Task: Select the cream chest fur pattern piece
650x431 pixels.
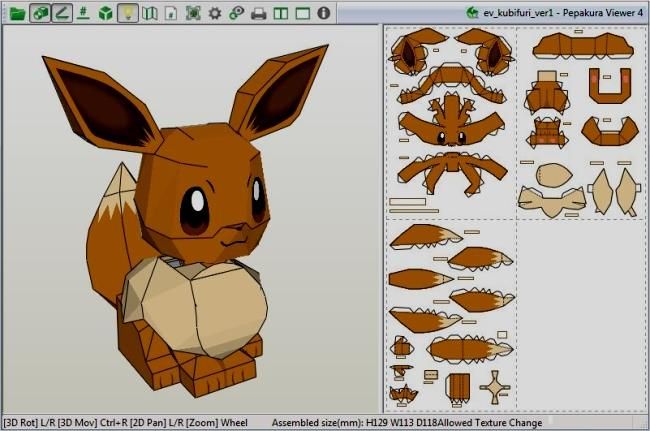Action: coord(552,202)
